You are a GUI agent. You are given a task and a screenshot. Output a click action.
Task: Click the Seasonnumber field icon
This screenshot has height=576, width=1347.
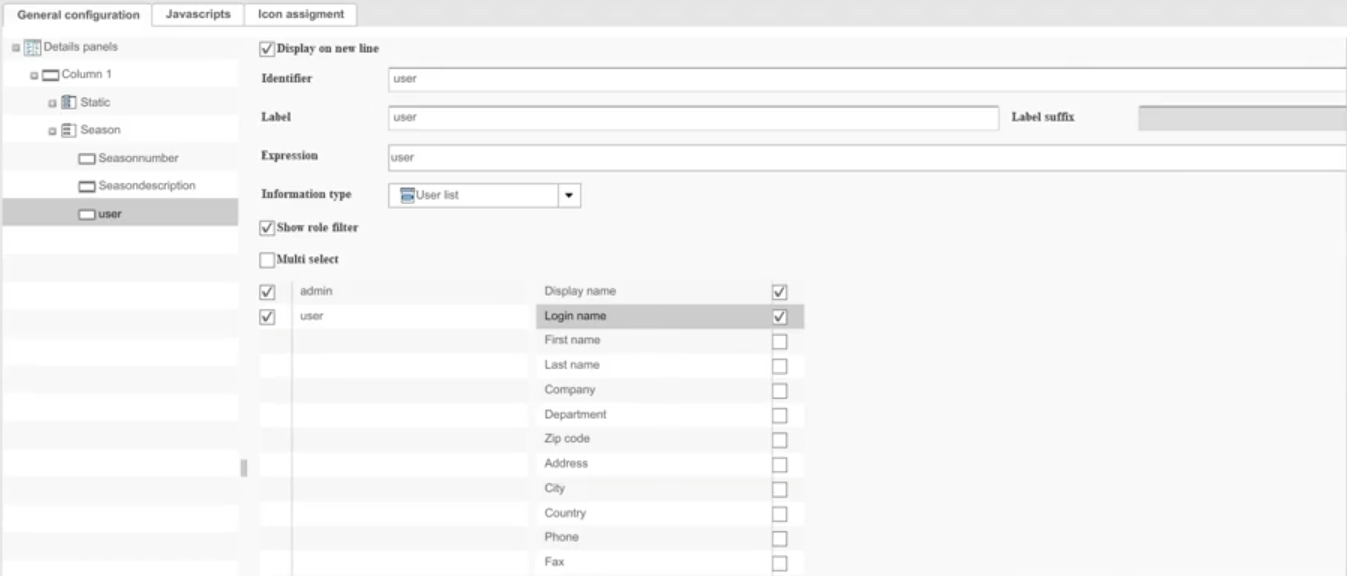coord(86,159)
